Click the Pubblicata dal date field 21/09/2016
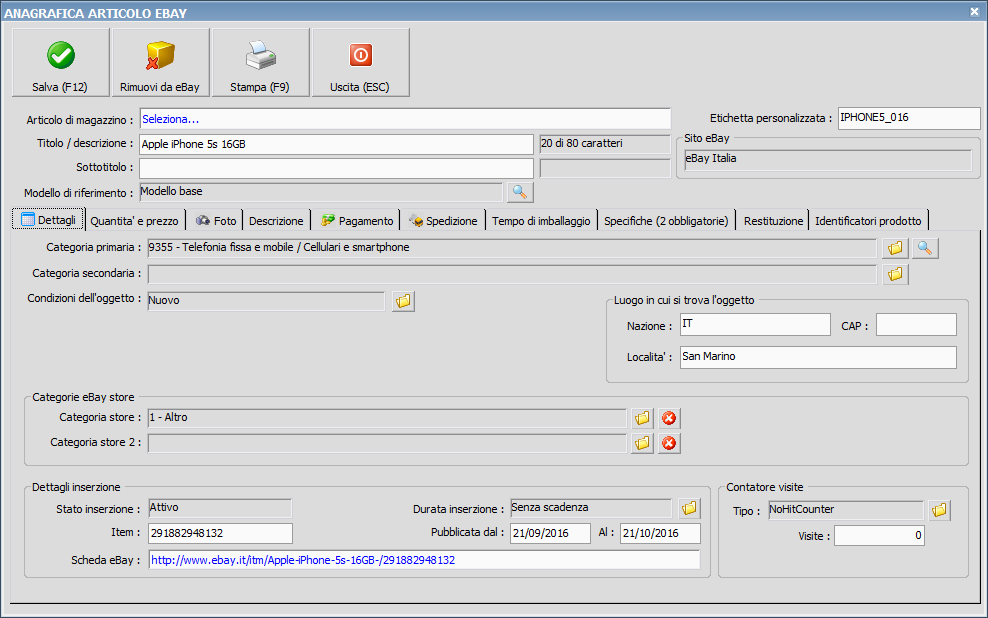988x618 pixels. tap(550, 533)
